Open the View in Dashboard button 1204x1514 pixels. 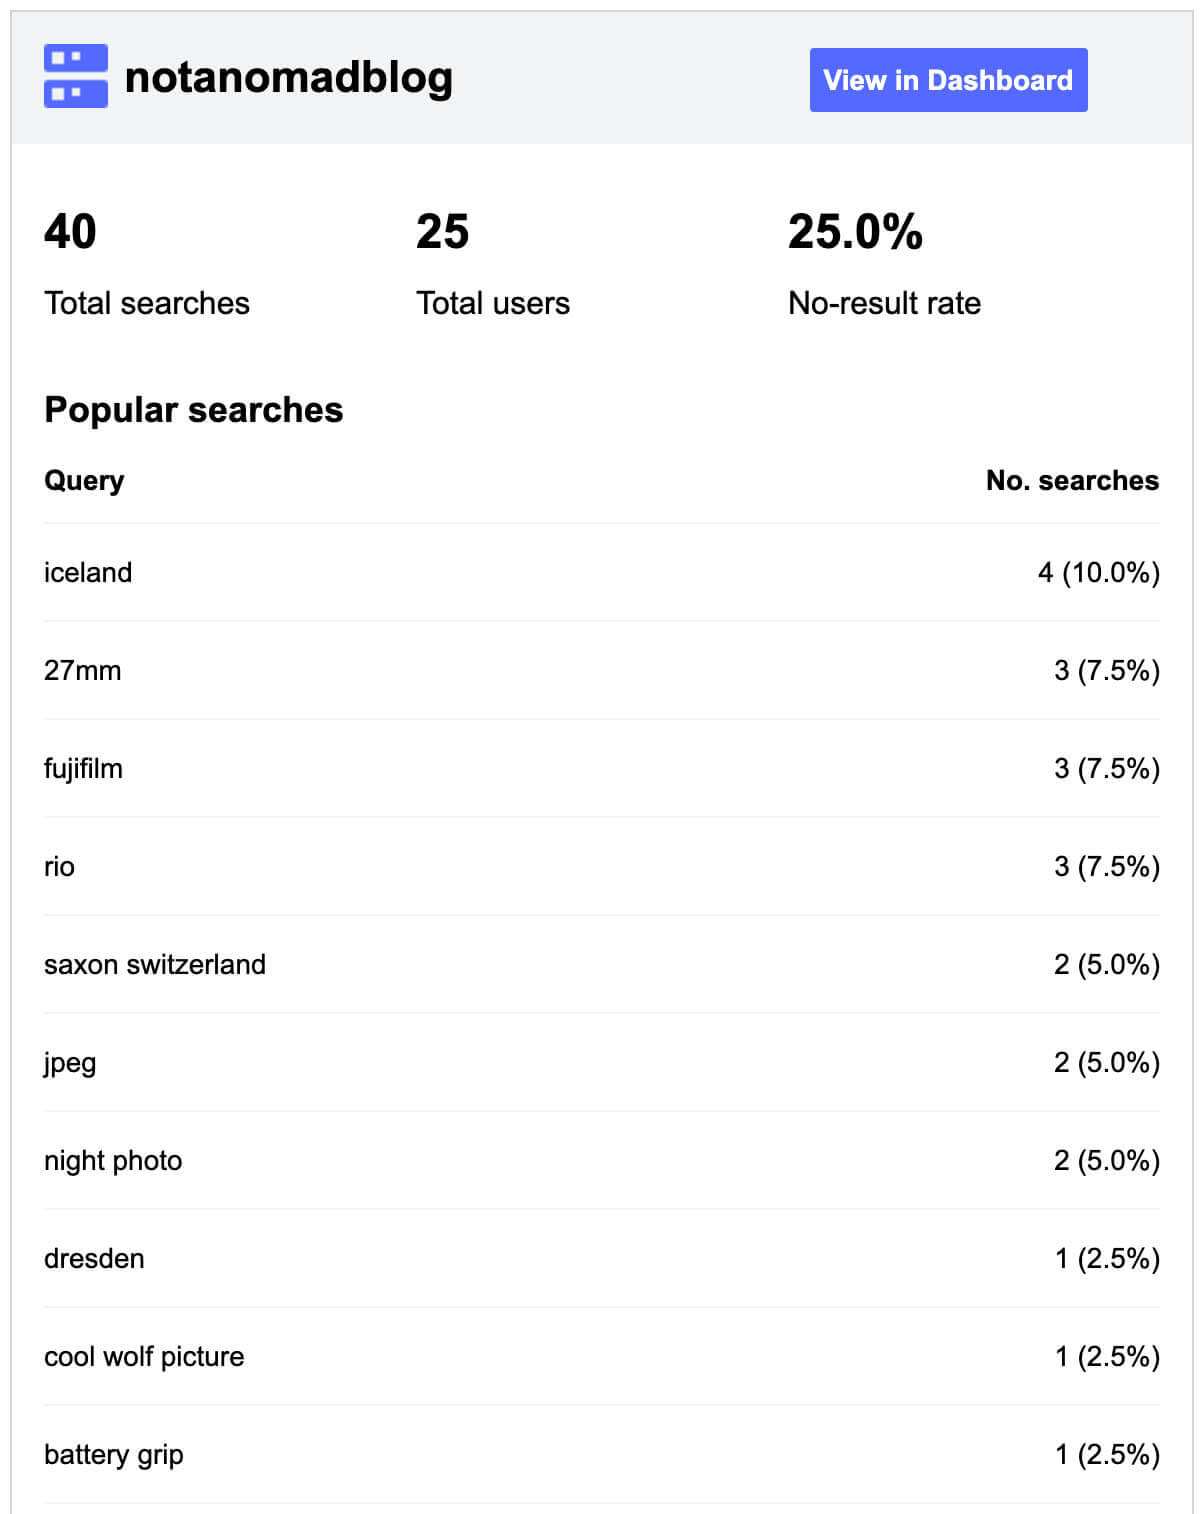click(x=948, y=80)
